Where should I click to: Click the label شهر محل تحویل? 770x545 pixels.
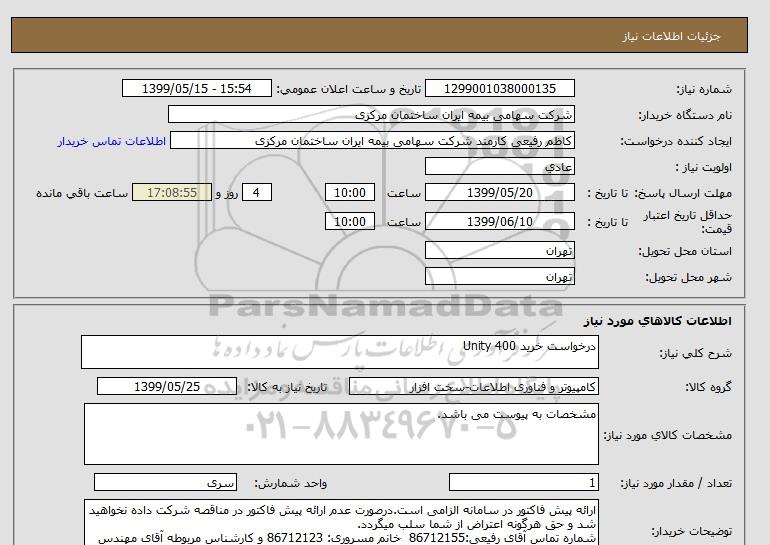(688, 277)
